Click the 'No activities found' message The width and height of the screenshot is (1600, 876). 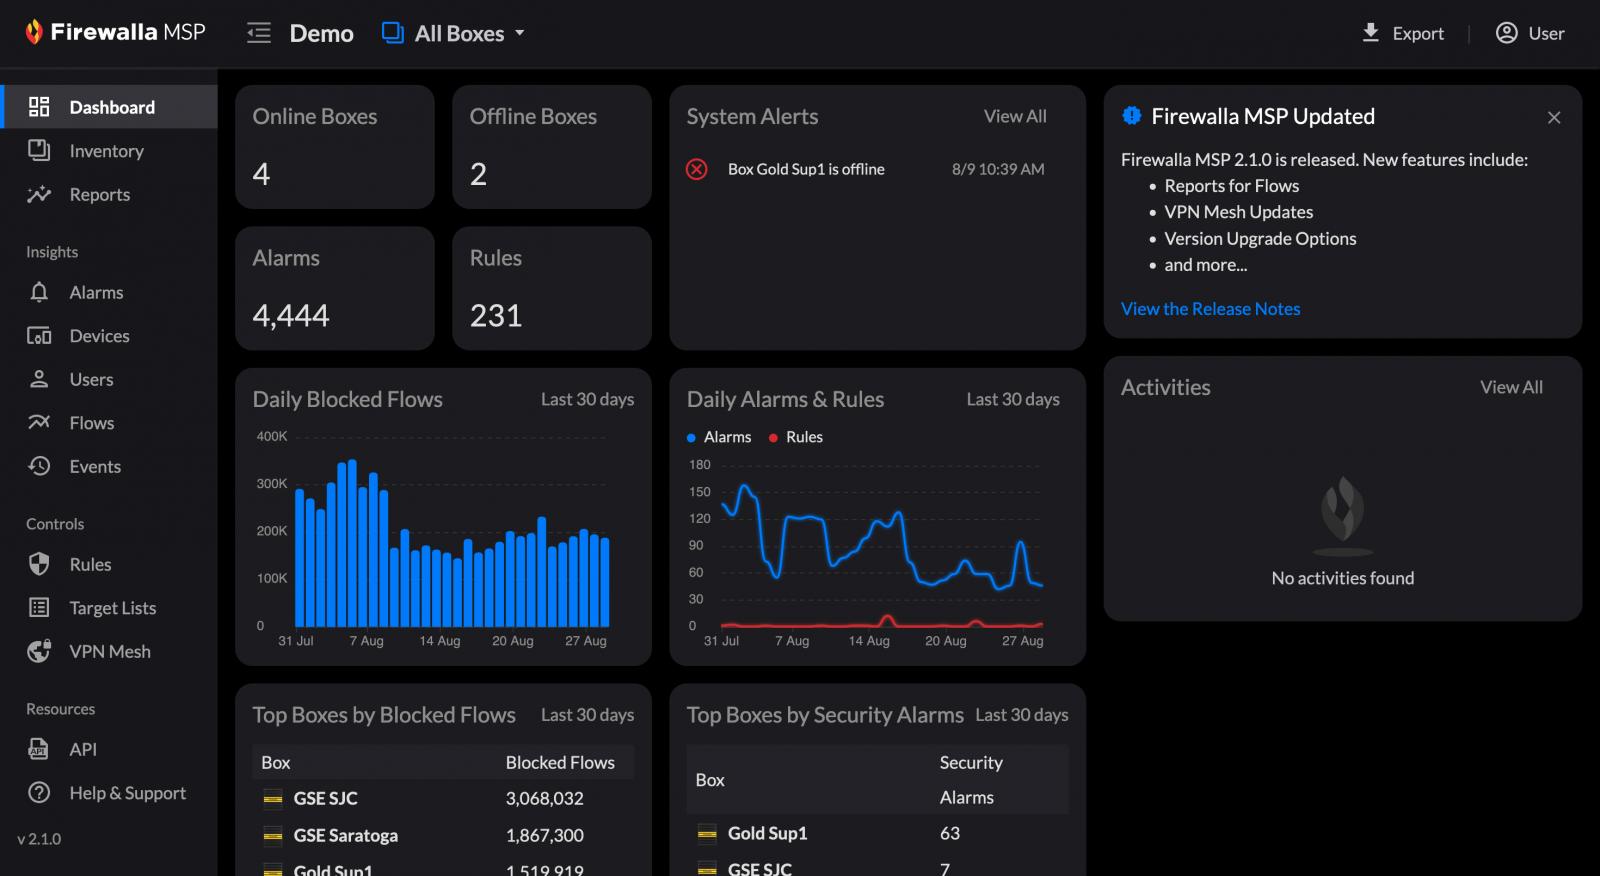pyautogui.click(x=1342, y=578)
